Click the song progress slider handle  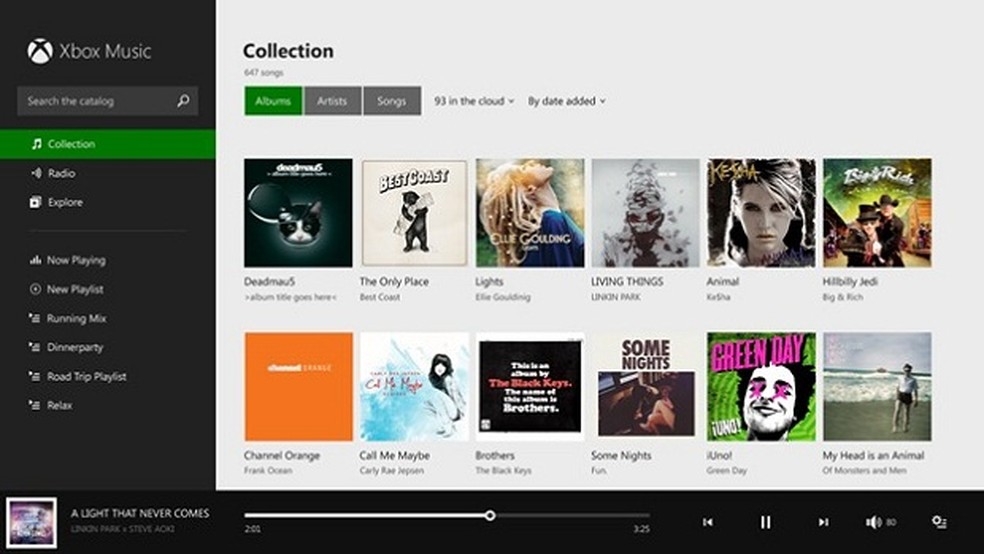pyautogui.click(x=490, y=516)
